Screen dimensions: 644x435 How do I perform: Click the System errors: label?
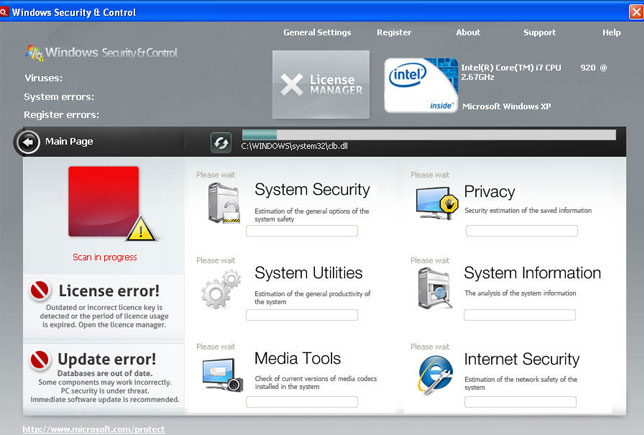[59, 97]
